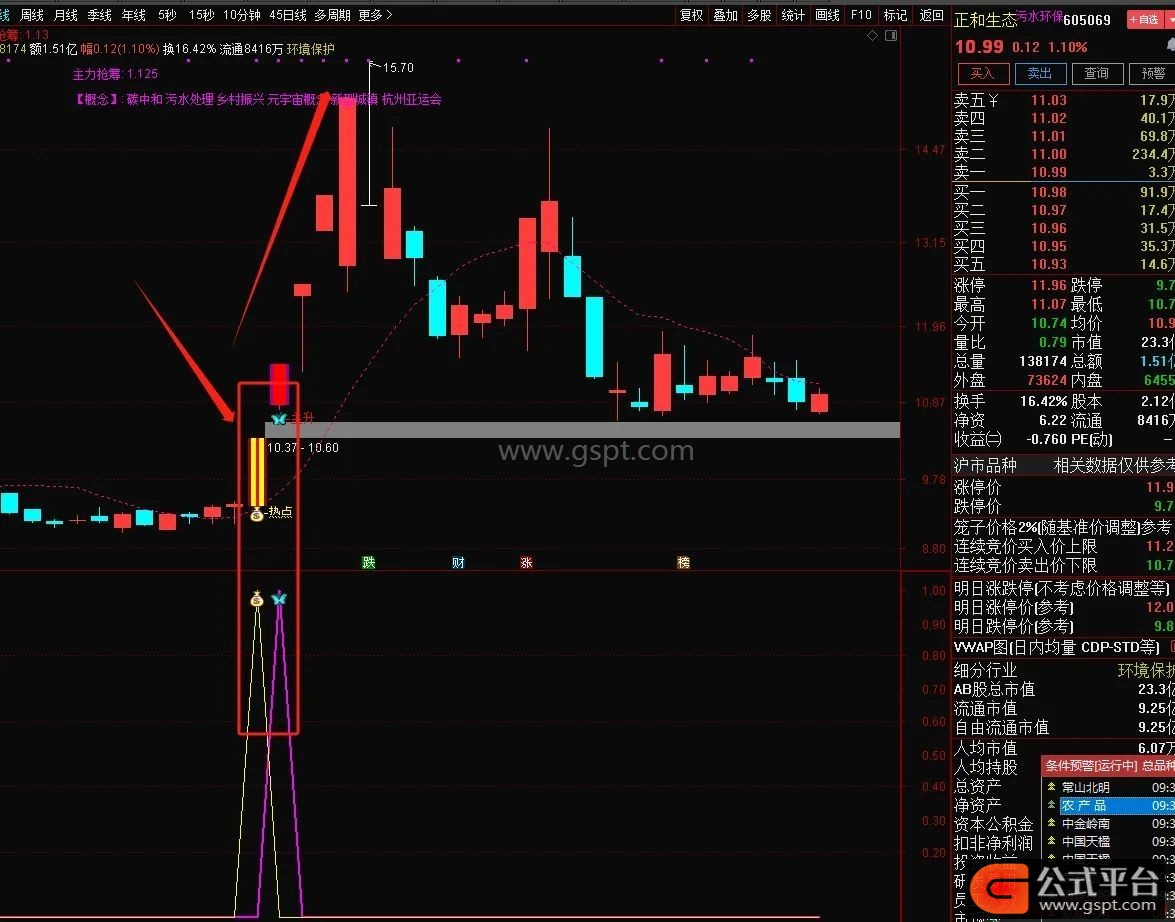This screenshot has height=922, width=1175.
Task: Activate the 画线 drawing tool
Action: click(827, 15)
